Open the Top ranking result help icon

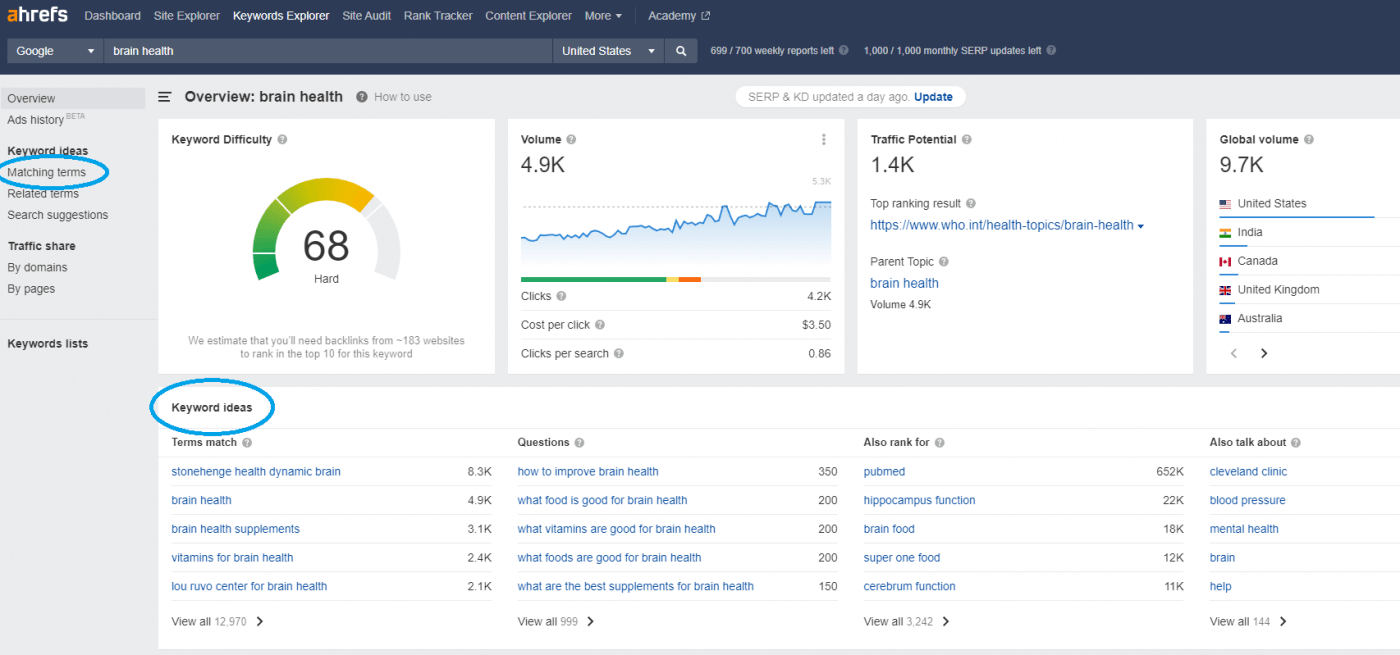tap(971, 204)
